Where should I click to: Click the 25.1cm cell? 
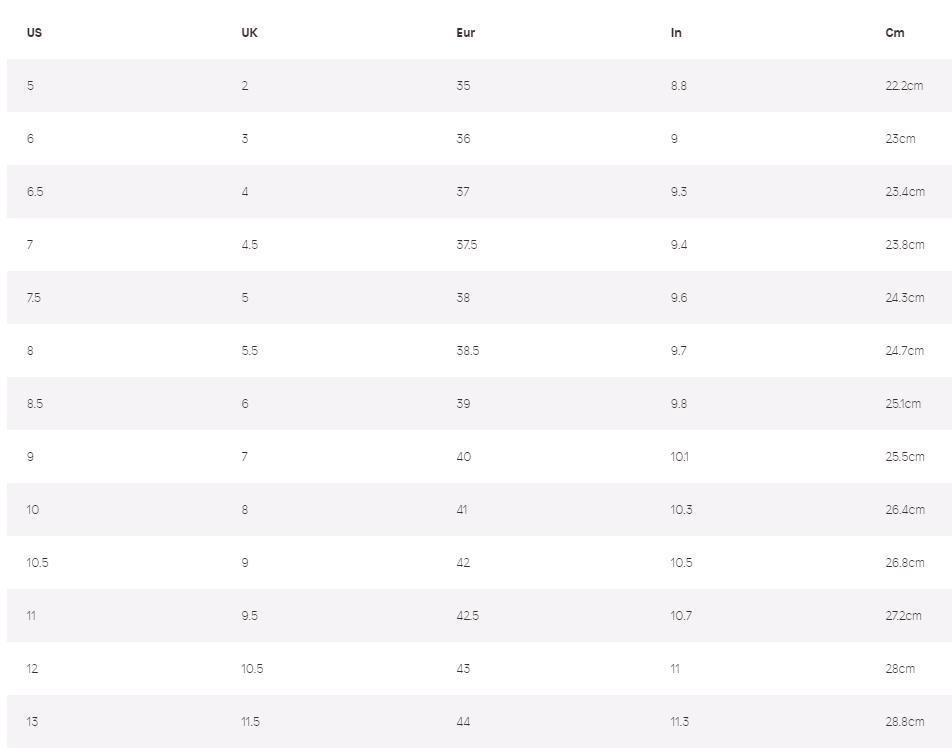pos(903,404)
